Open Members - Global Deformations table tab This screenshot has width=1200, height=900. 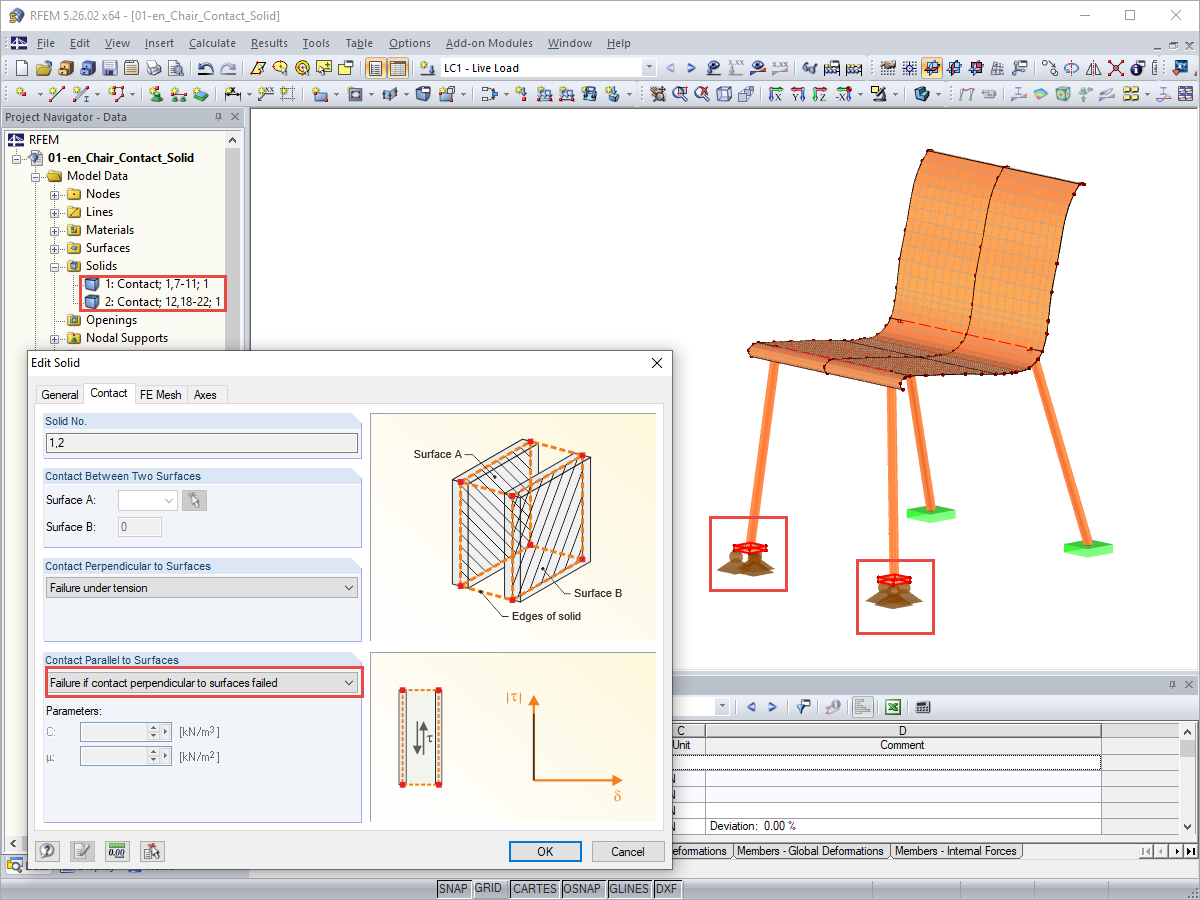tap(811, 851)
